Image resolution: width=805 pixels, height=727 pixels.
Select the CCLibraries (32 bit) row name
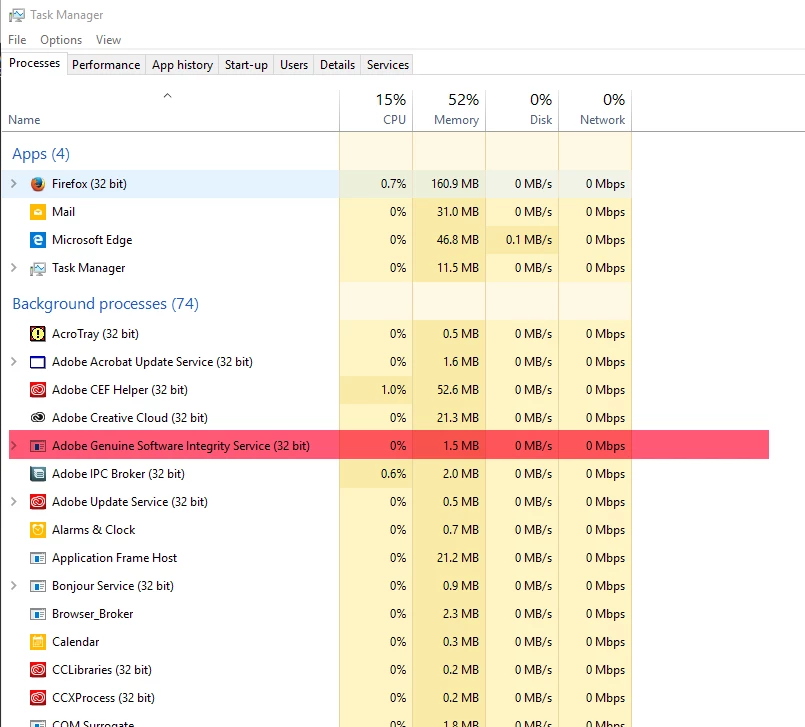(102, 670)
